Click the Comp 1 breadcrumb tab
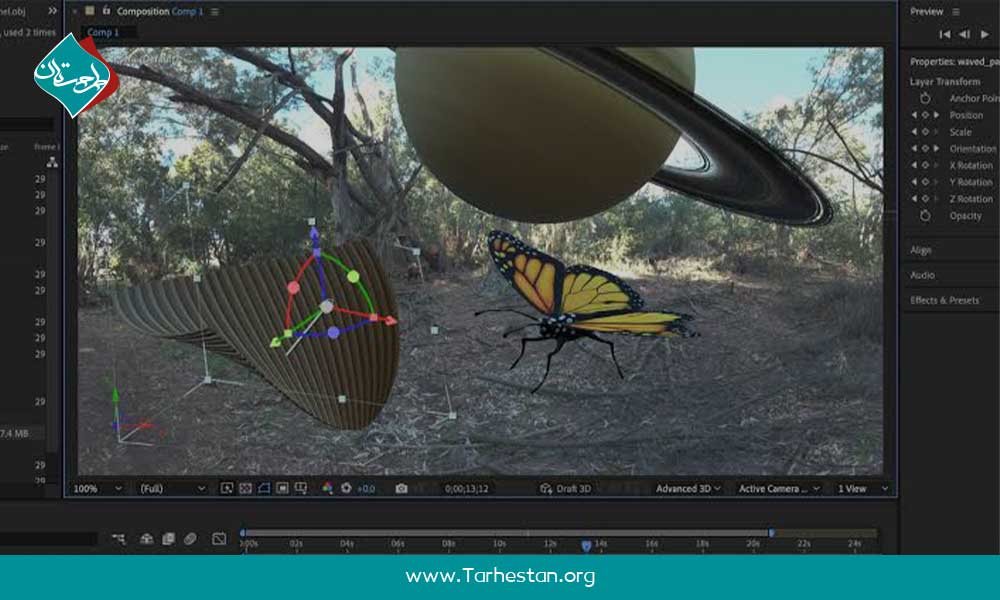1000x600 pixels. 103,32
